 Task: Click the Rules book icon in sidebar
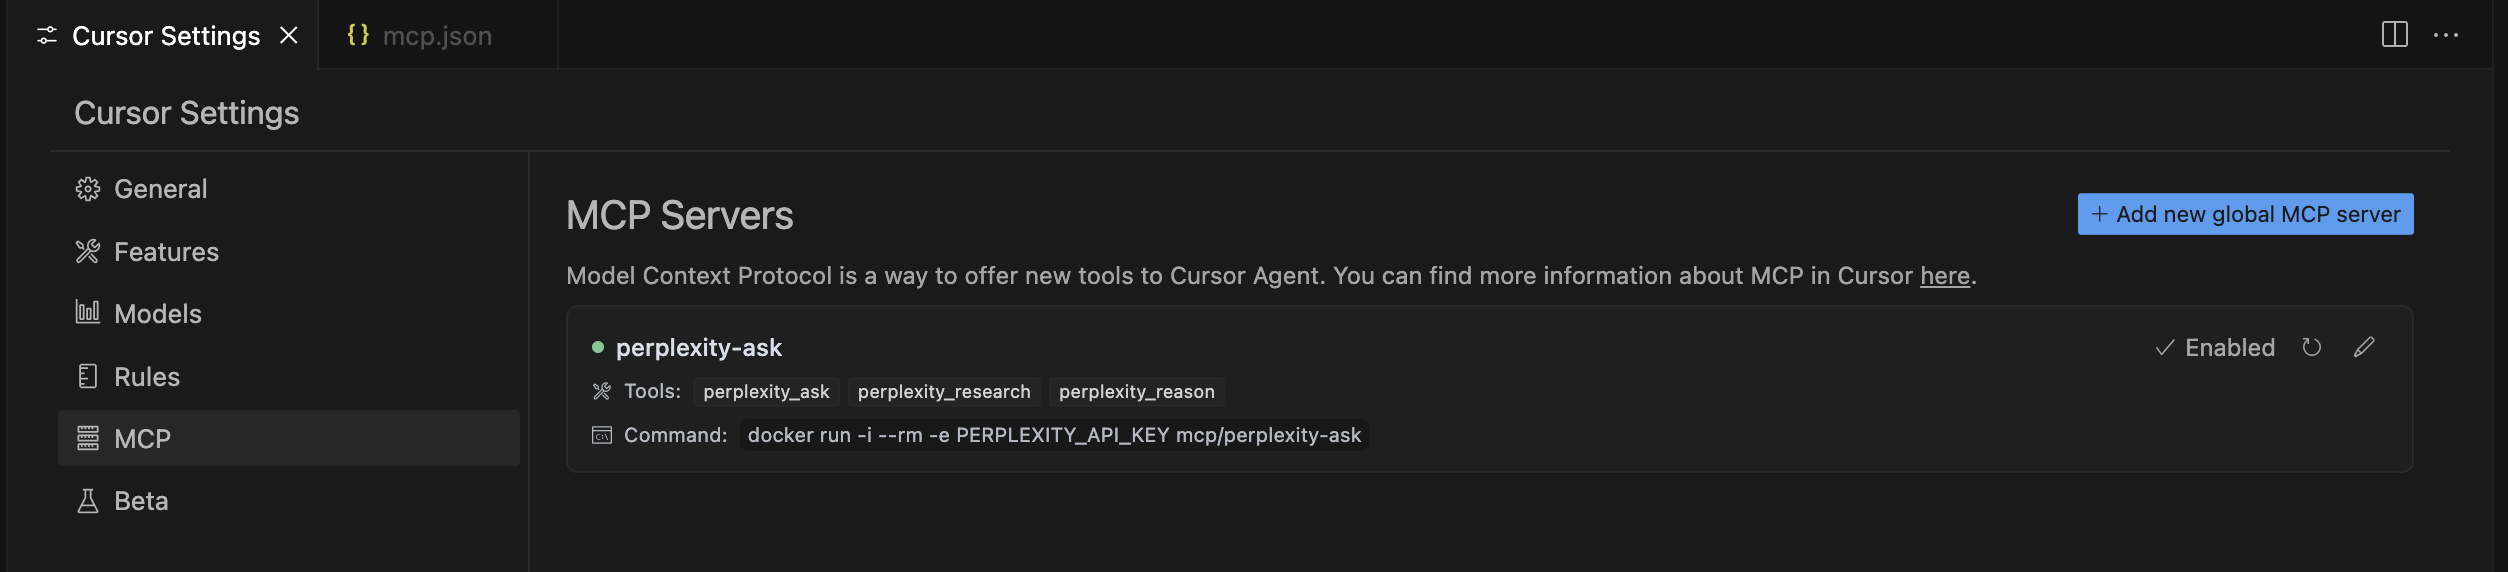(x=88, y=376)
